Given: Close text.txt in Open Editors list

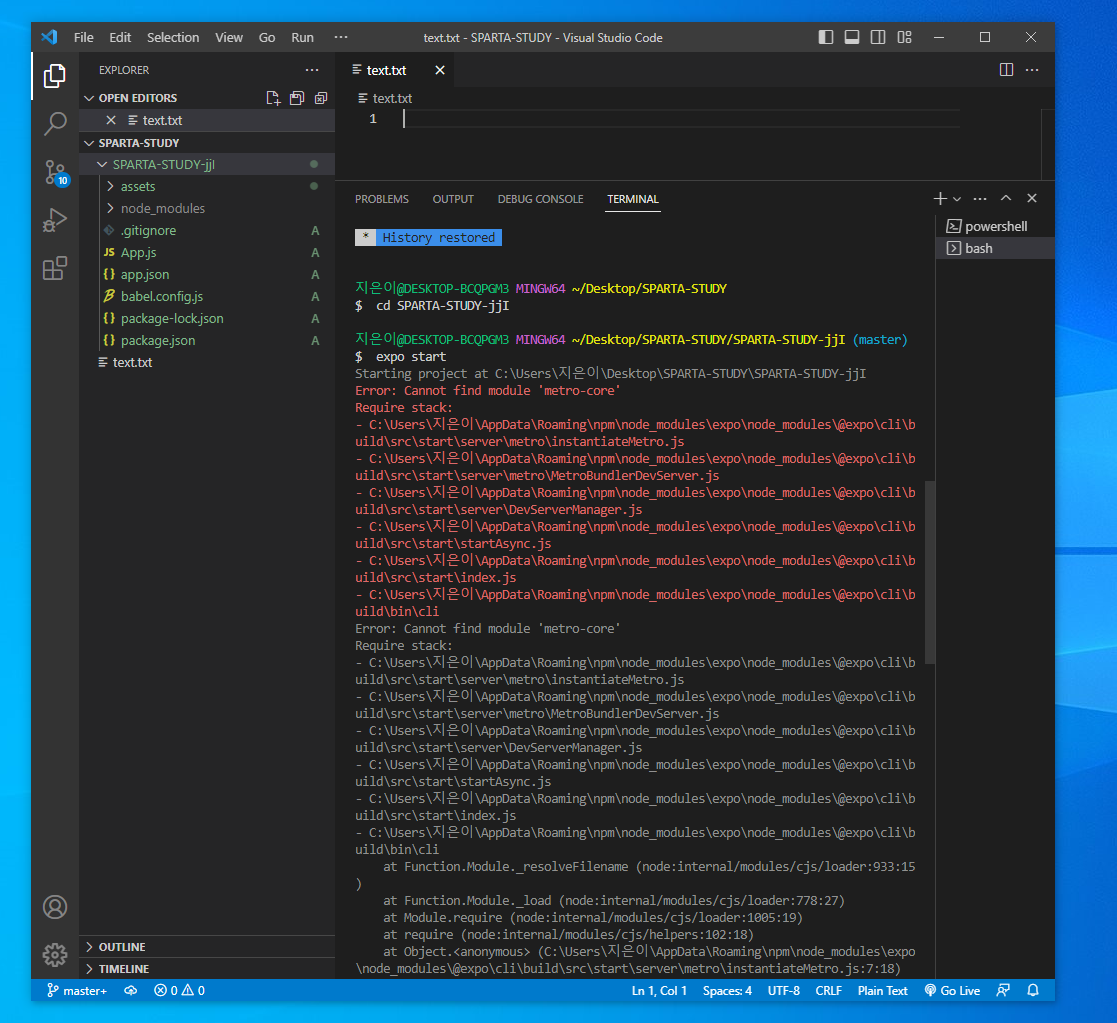Looking at the screenshot, I should pos(110,120).
